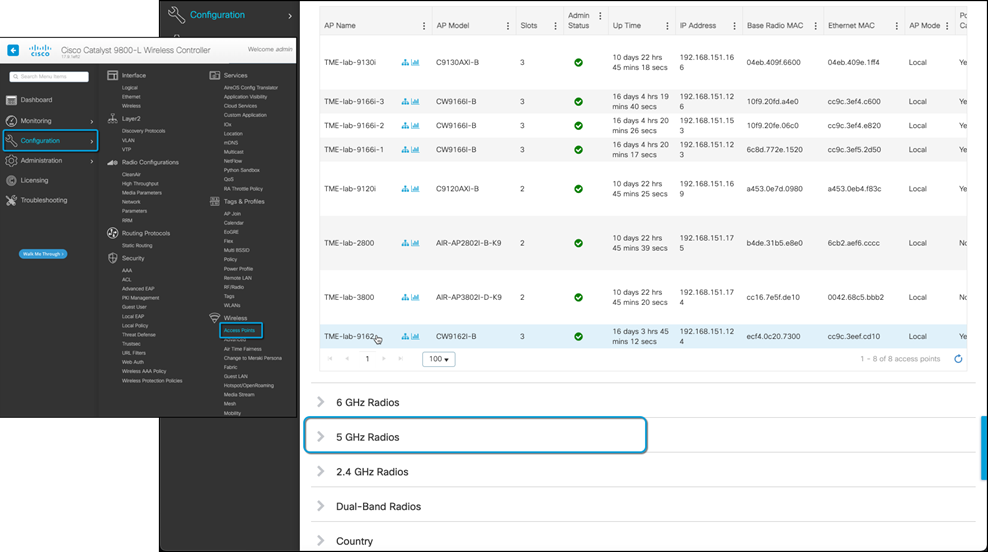
Task: Click the blue vertical scrollbar on right edge
Action: click(984, 449)
